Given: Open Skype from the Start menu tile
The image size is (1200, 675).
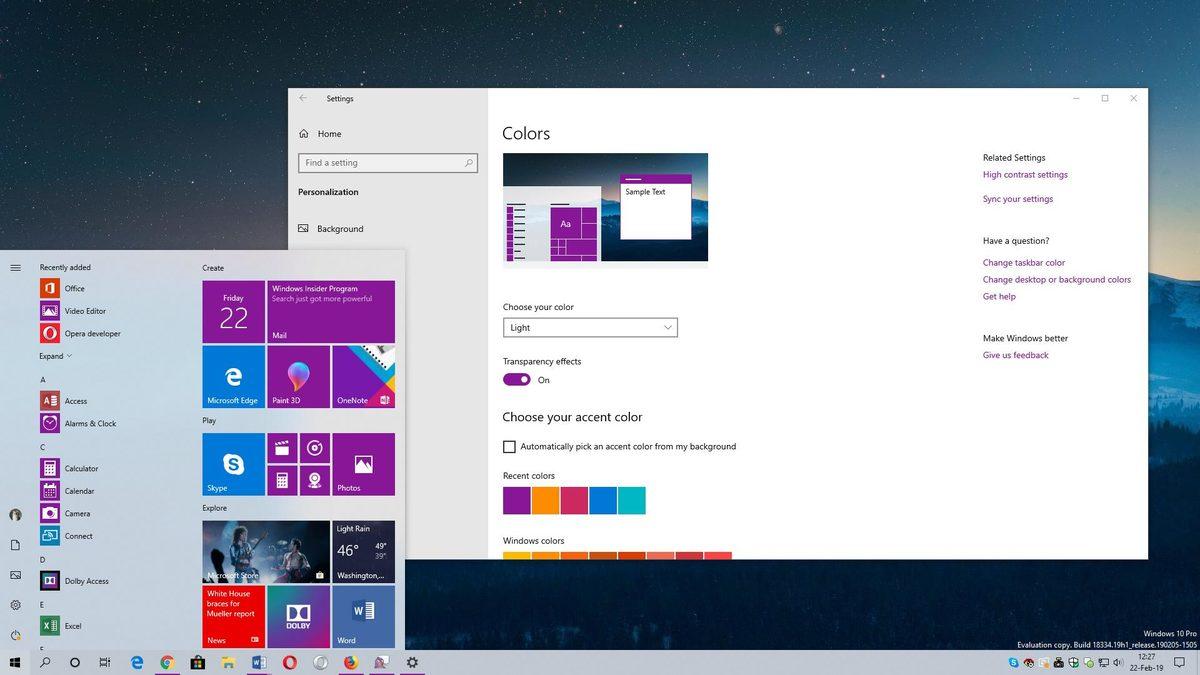Looking at the screenshot, I should tap(232, 463).
